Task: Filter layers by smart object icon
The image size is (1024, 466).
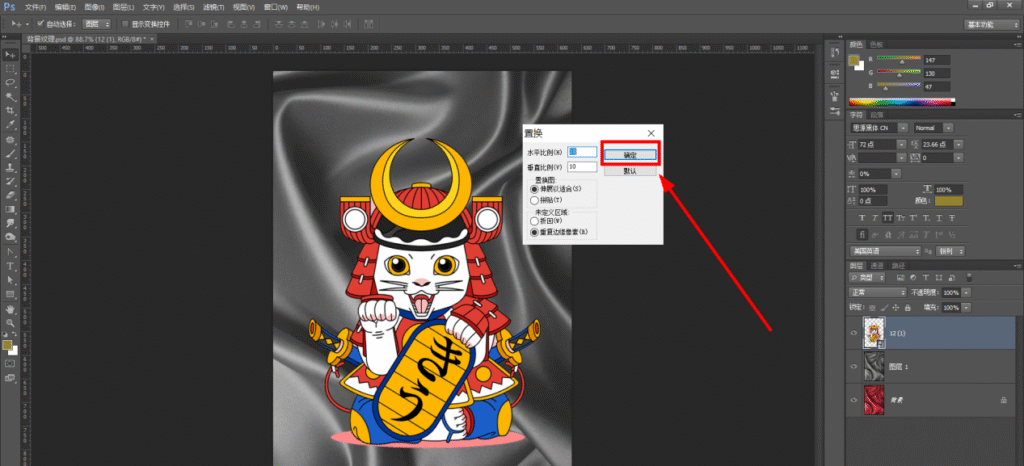Action: 952,277
